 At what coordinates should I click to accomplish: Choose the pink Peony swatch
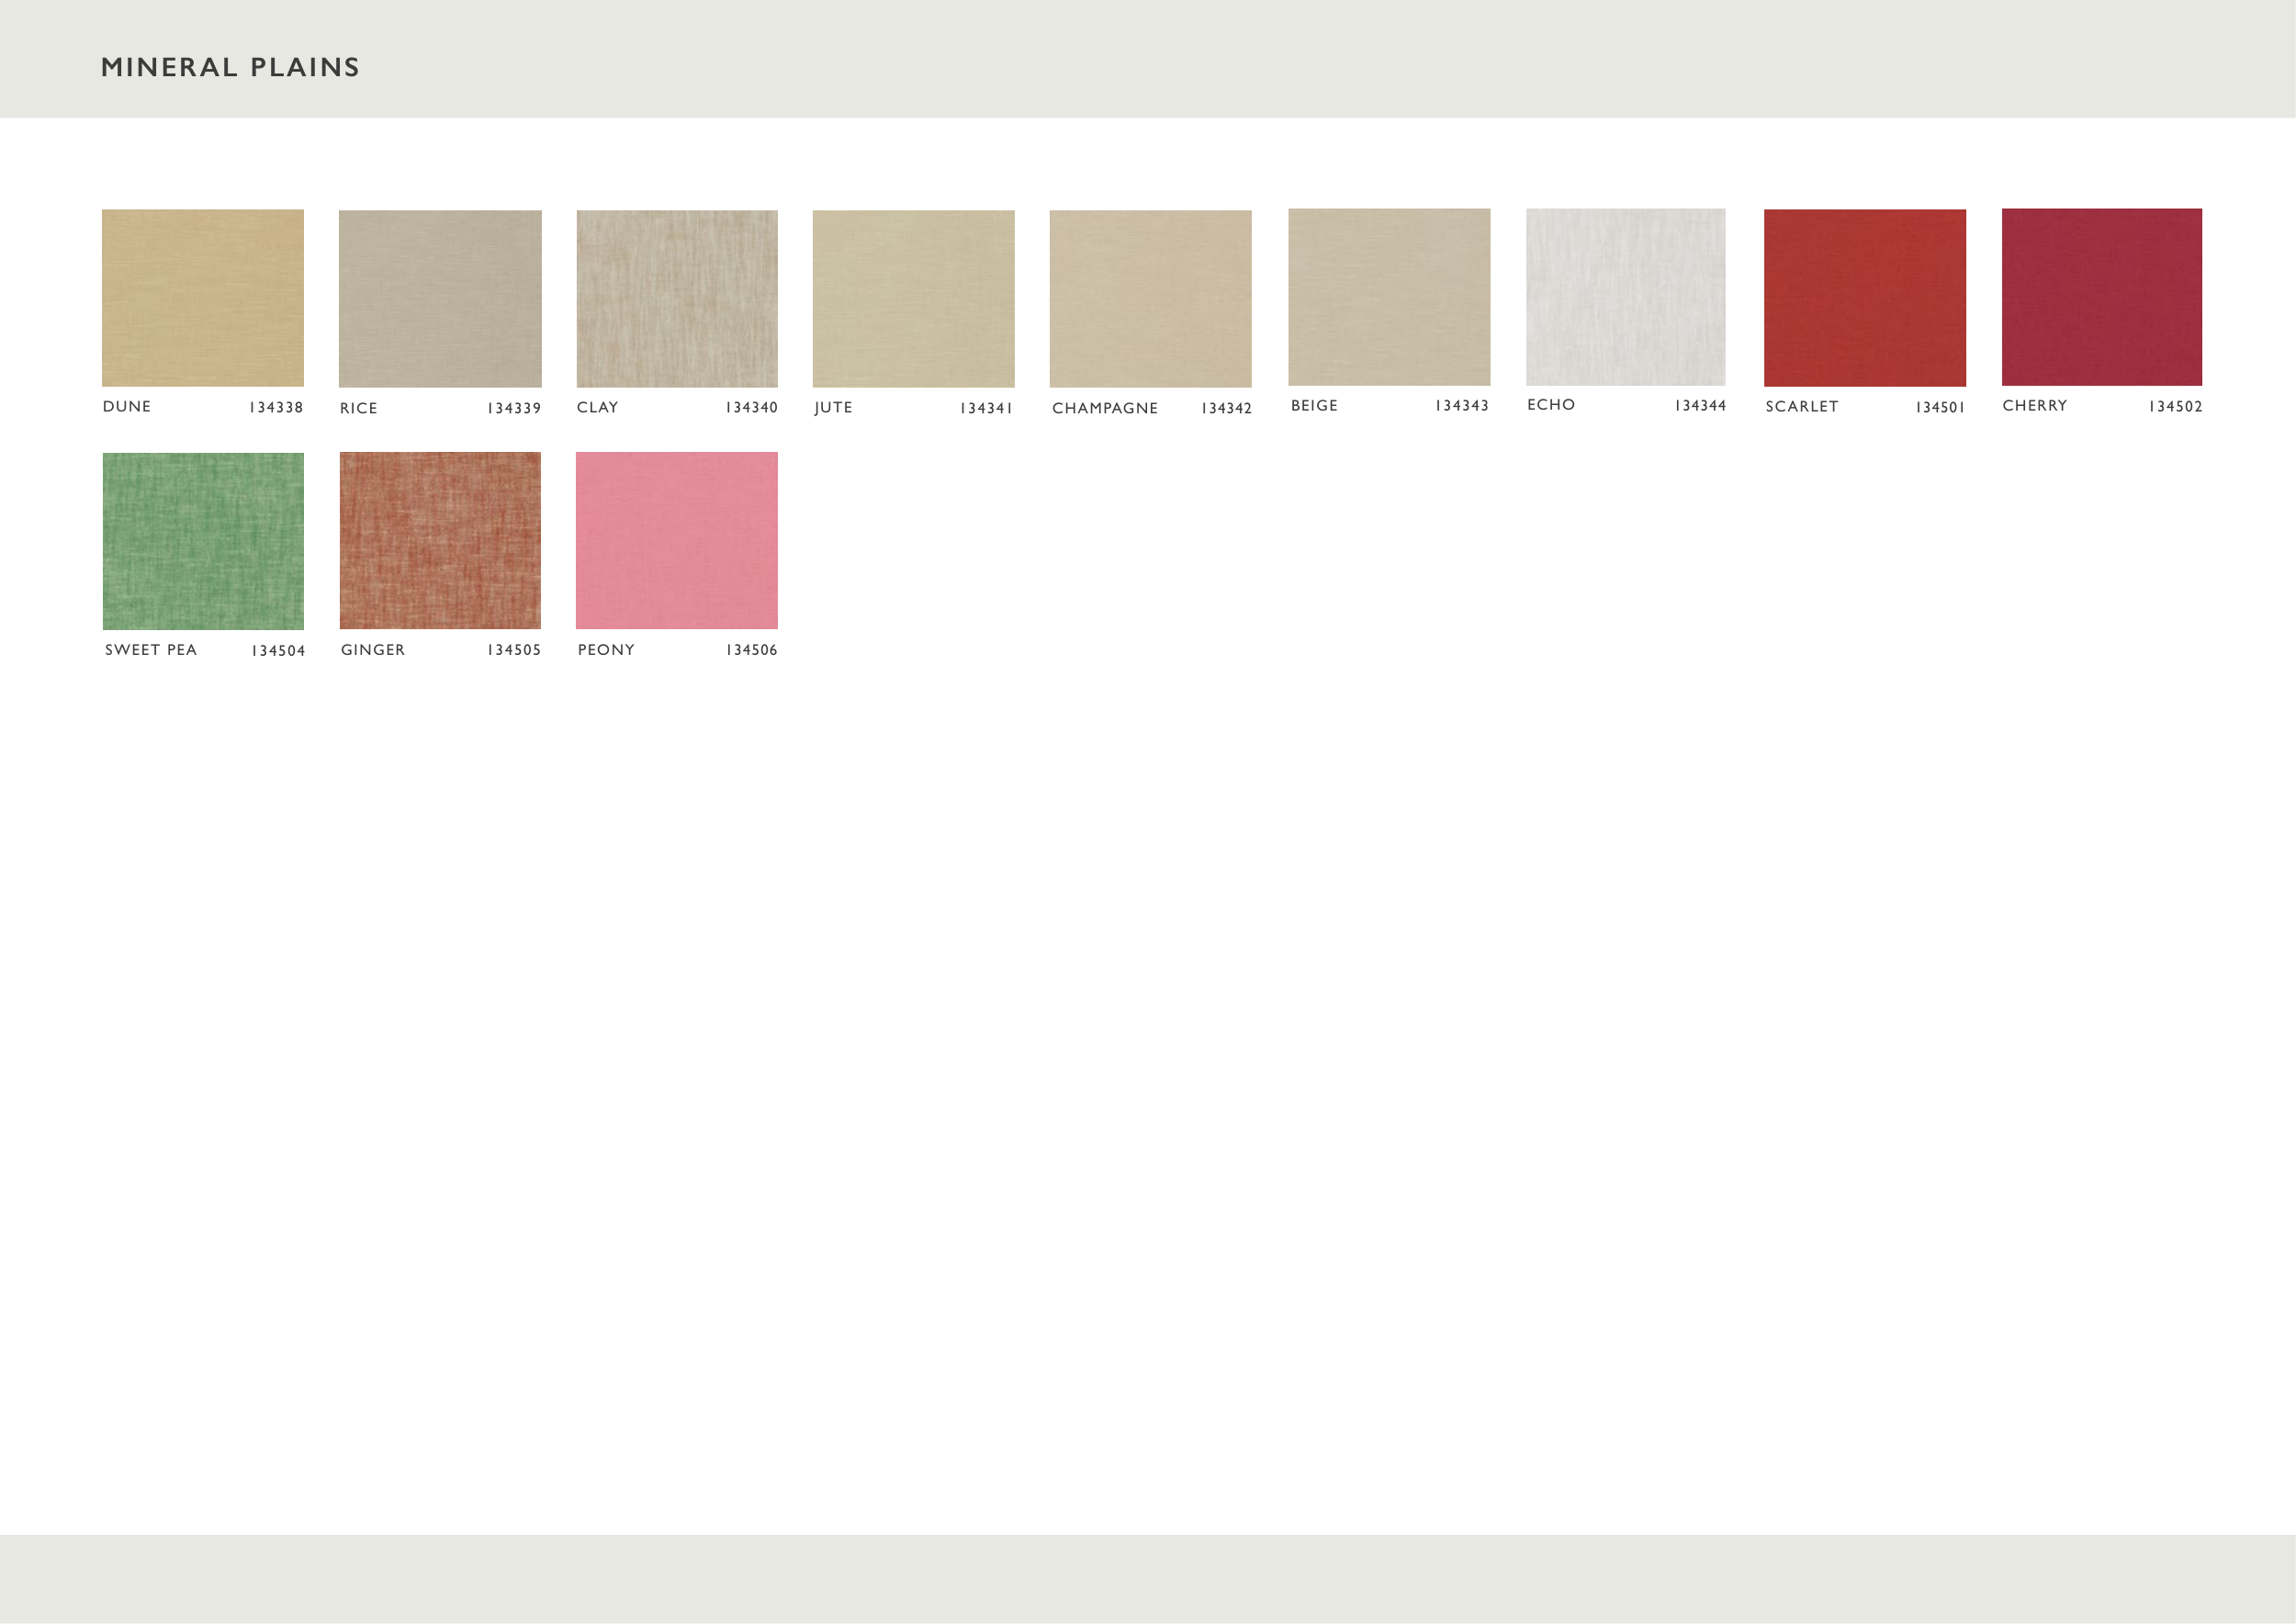677,540
